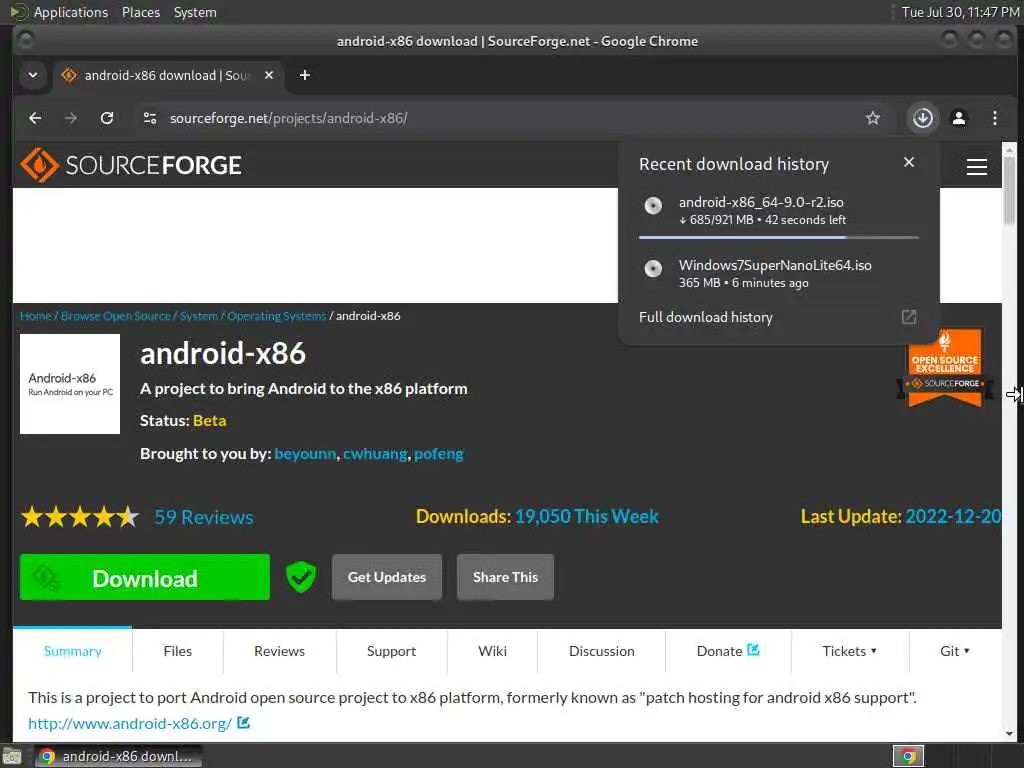Open site information icon in address bar
This screenshot has height=768, width=1024.
click(x=150, y=118)
